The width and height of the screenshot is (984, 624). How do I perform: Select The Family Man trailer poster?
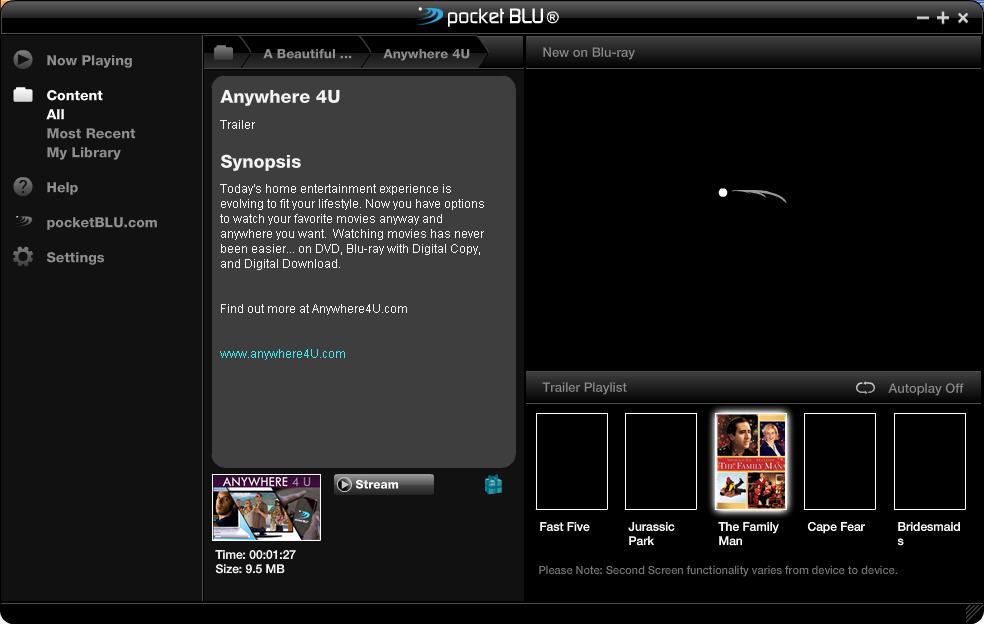tap(751, 461)
